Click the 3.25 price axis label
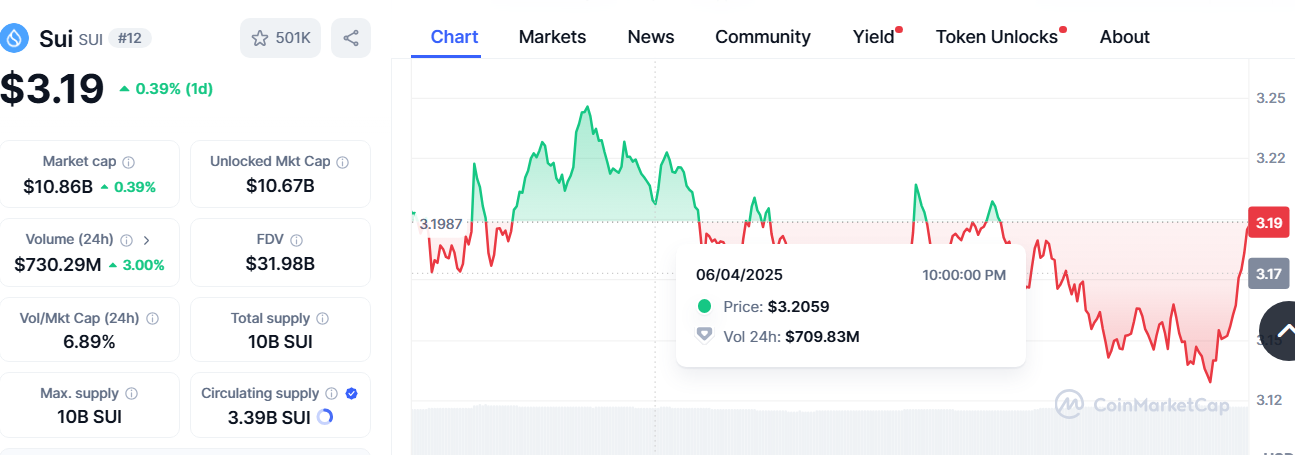This screenshot has height=455, width=1295. coord(1270,98)
